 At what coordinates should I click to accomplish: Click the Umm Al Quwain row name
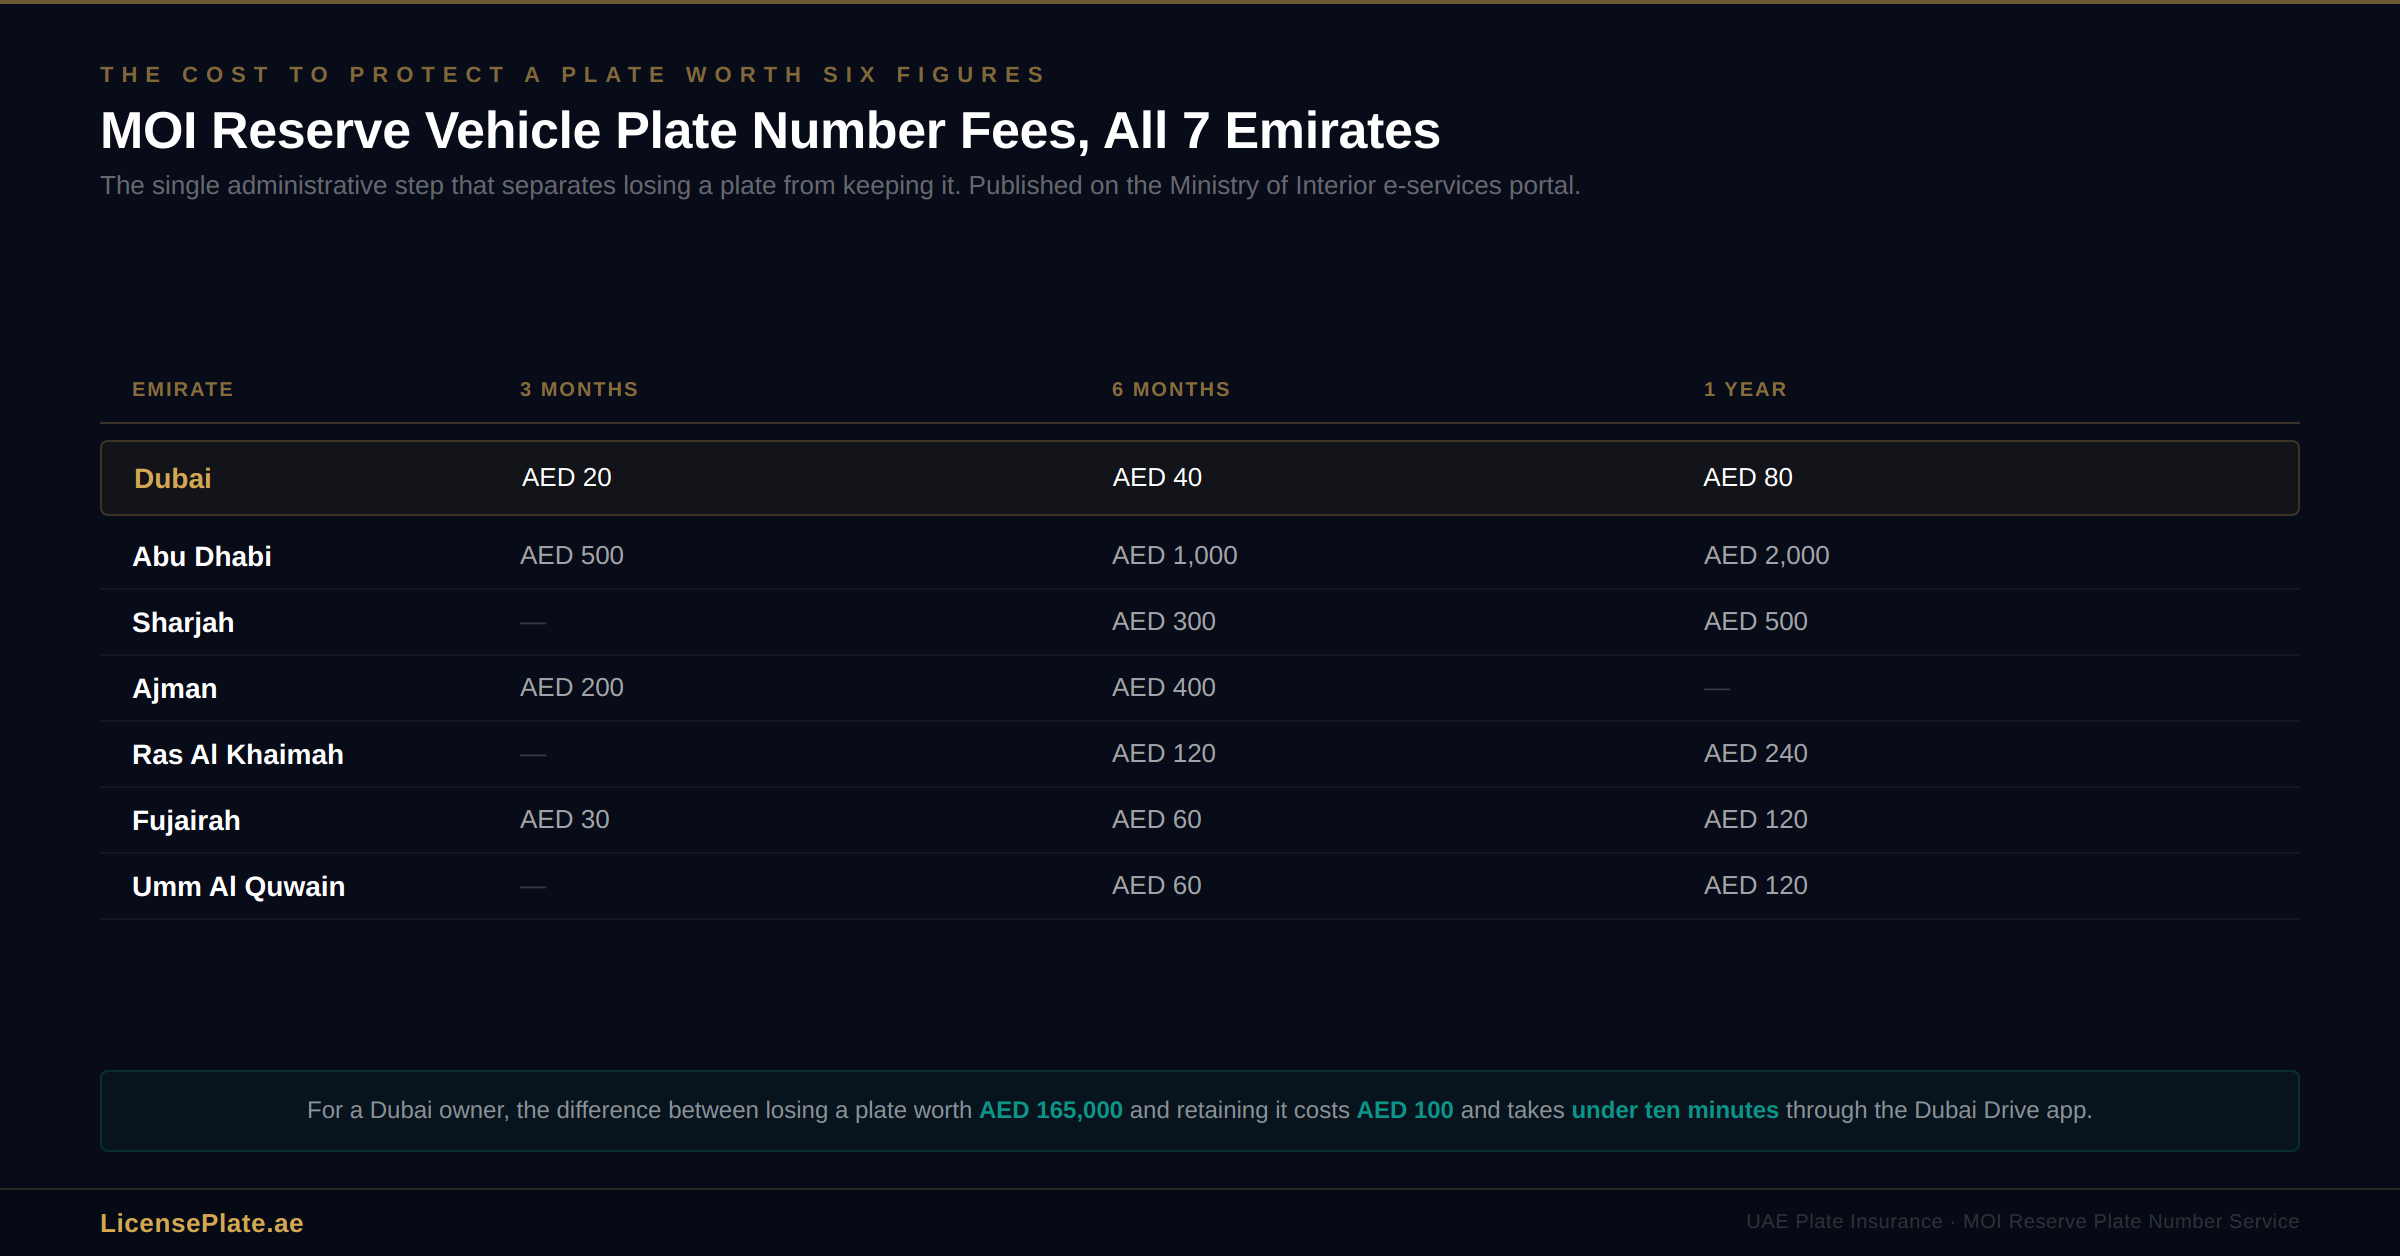point(239,887)
